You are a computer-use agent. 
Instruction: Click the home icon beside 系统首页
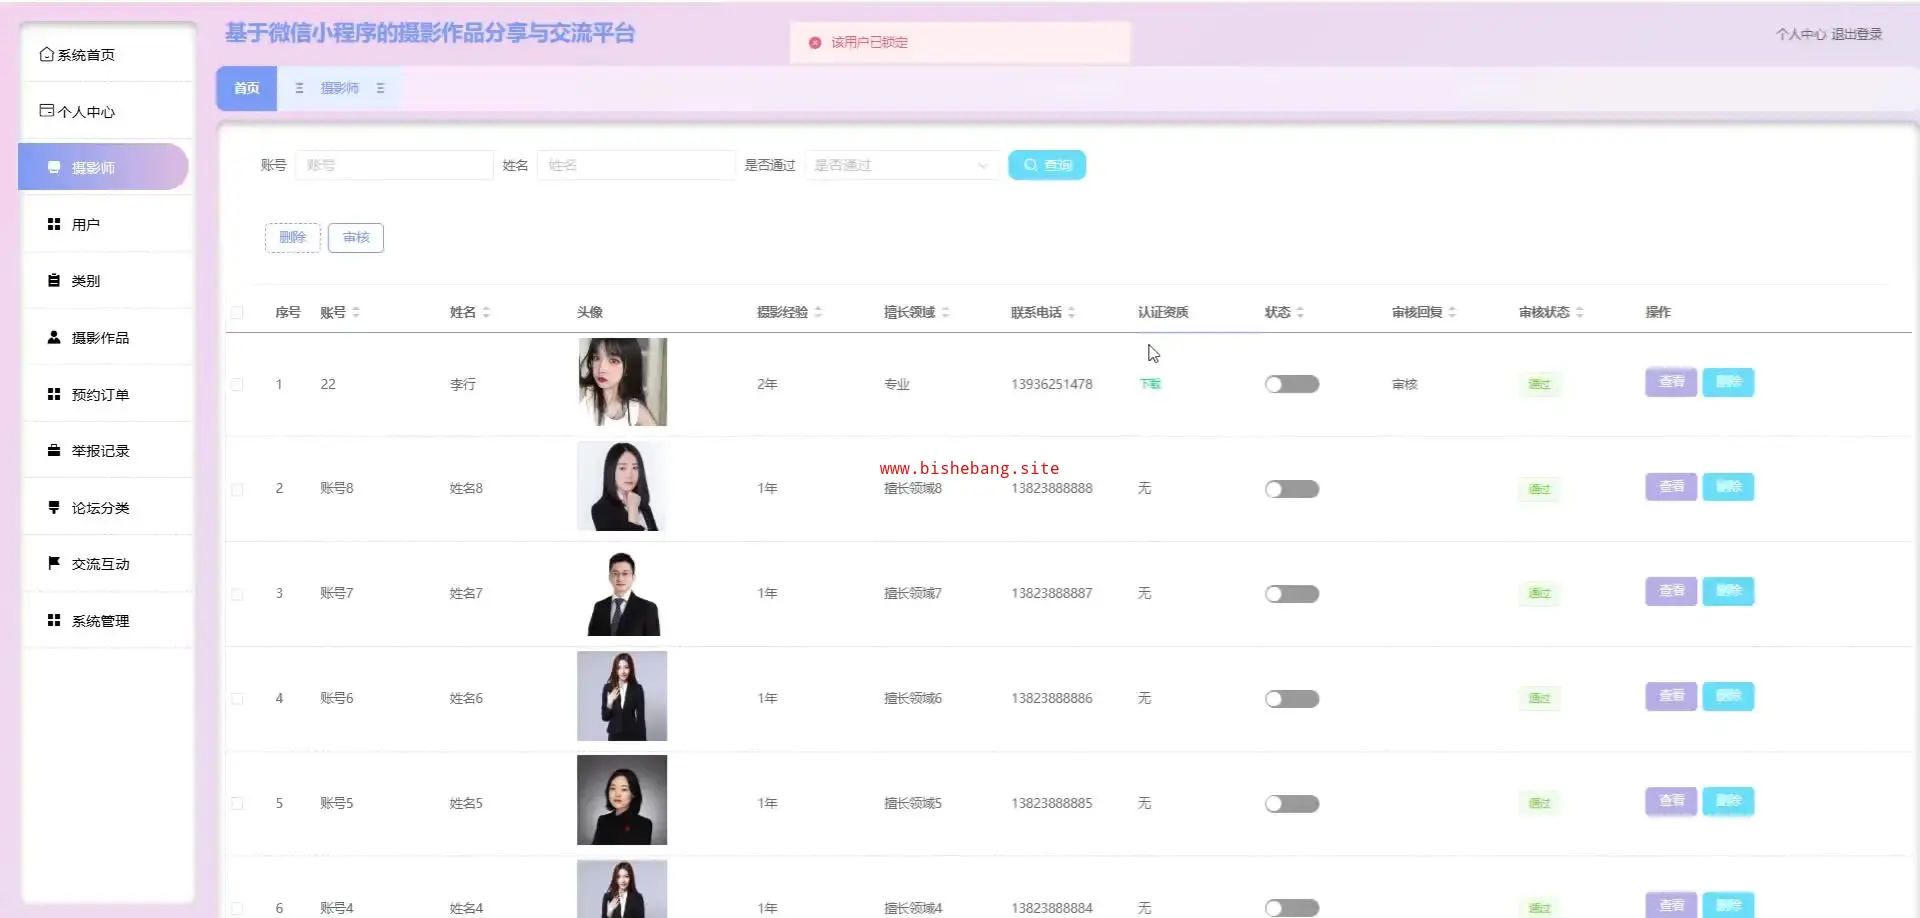point(46,55)
